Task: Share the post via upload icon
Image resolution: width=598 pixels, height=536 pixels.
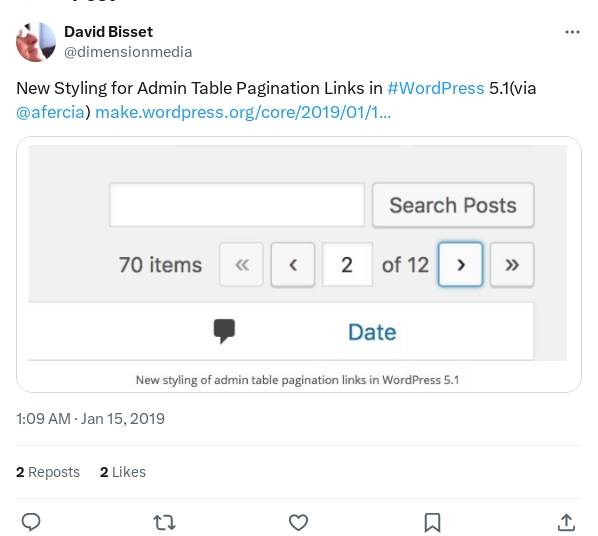Action: point(566,522)
